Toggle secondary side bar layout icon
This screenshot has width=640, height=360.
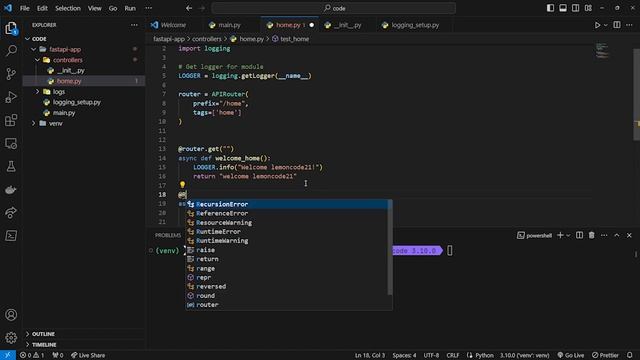click(x=576, y=8)
